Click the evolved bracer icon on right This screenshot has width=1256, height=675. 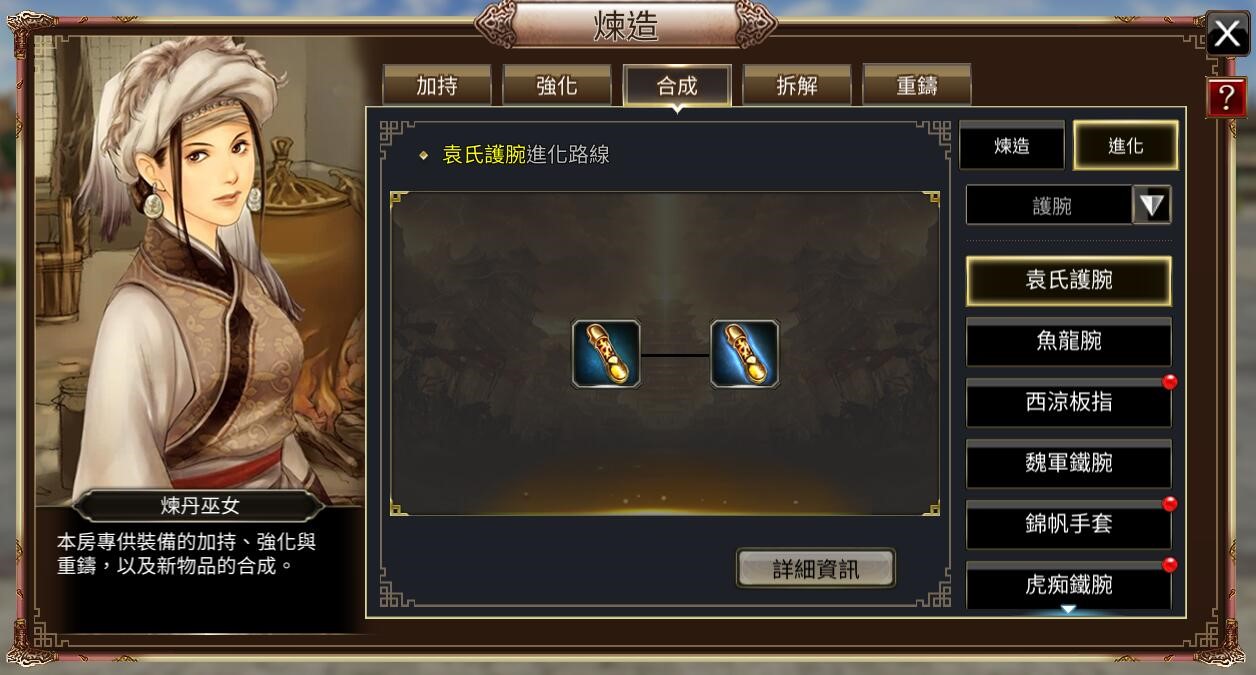pos(745,354)
